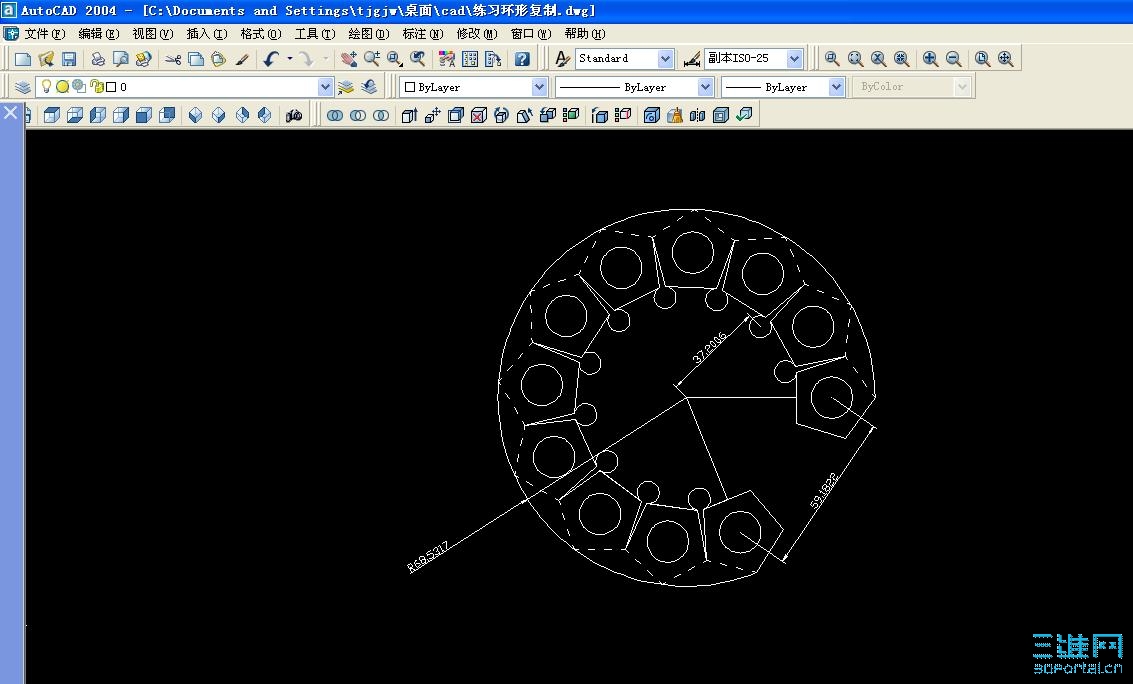Image resolution: width=1133 pixels, height=684 pixels.
Task: Click Make Object's Layer Current
Action: coord(346,87)
